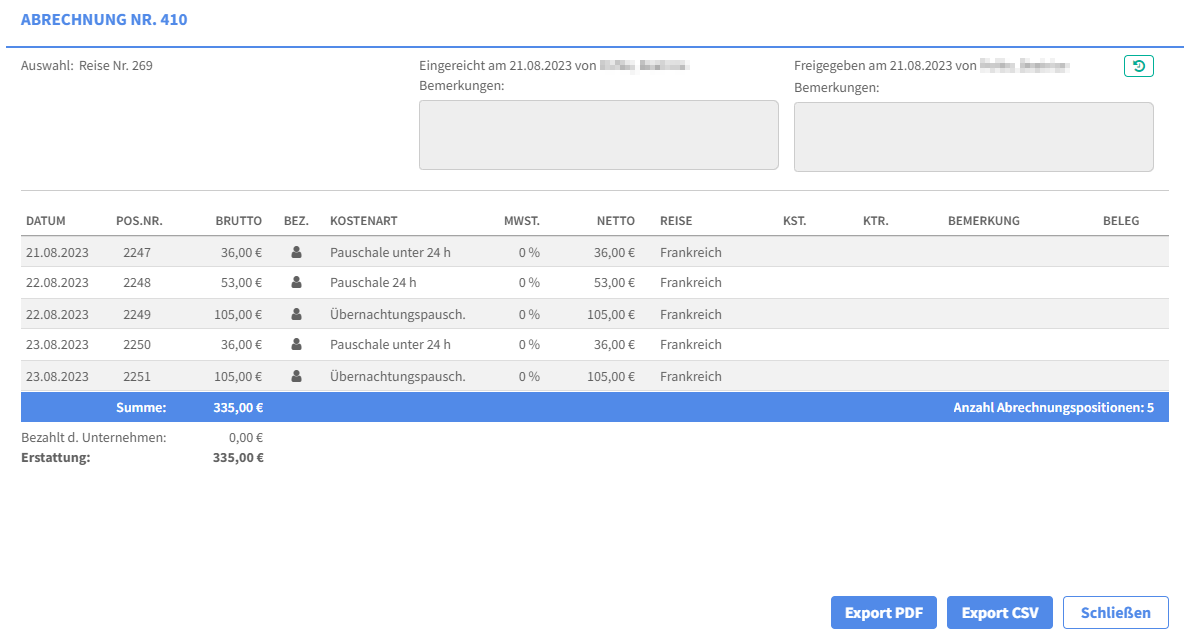
Task: Close dialog with Schließen button
Action: tap(1115, 613)
